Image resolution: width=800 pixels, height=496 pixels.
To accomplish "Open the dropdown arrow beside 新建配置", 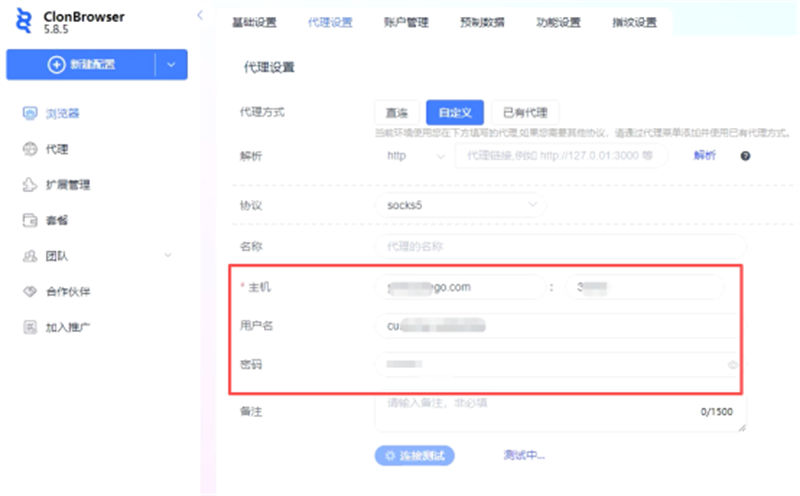I will 171,65.
